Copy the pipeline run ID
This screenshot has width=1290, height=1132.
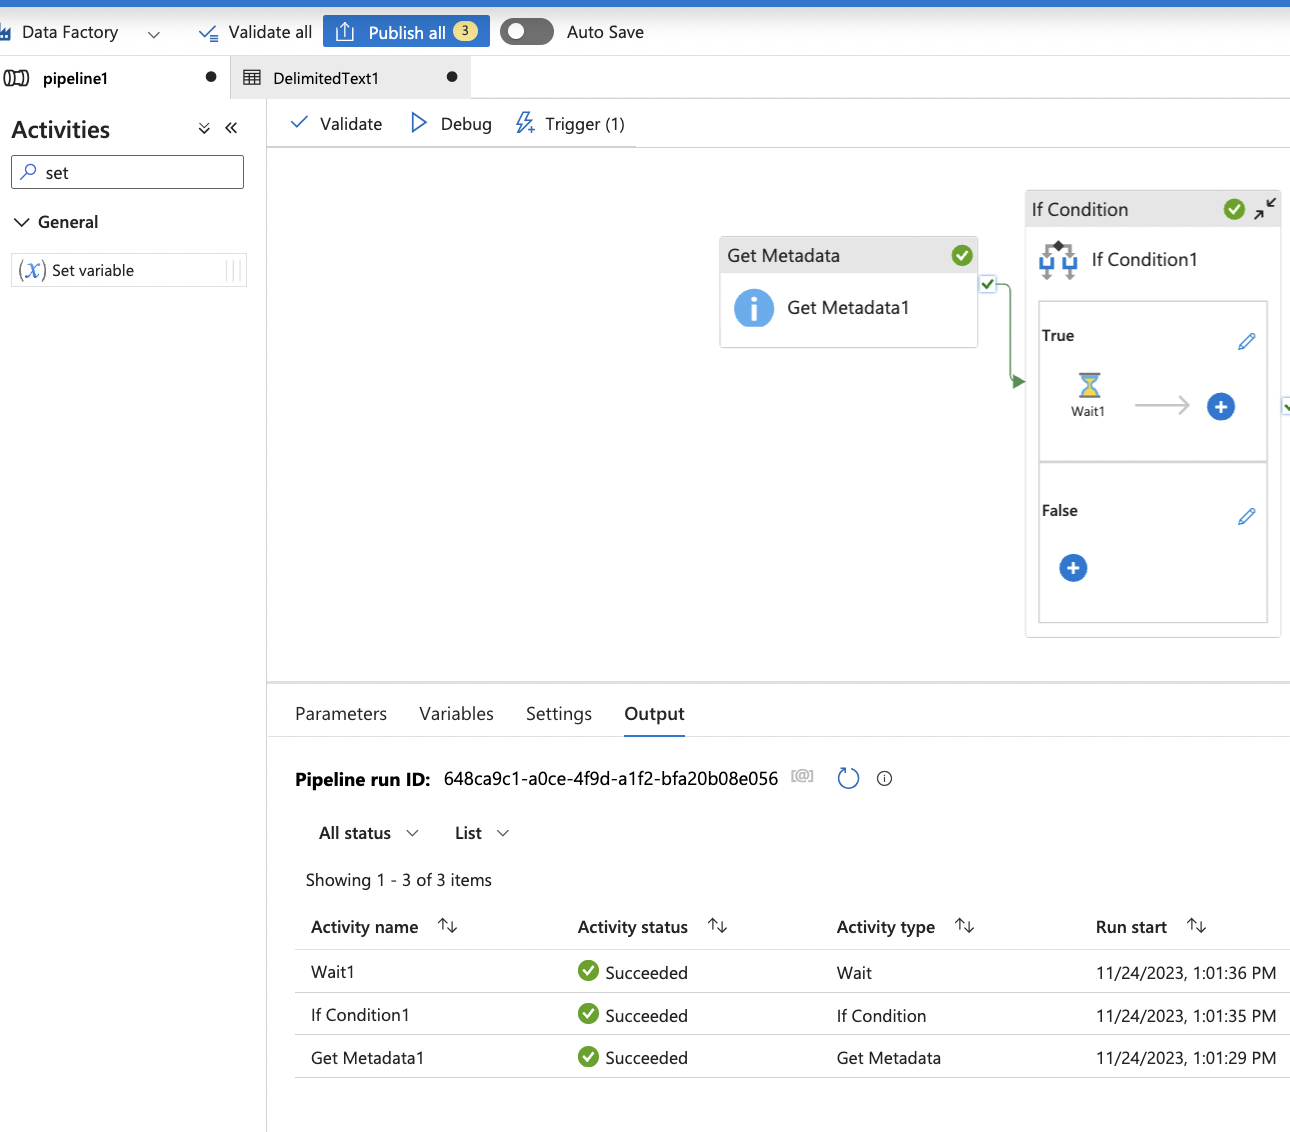802,776
